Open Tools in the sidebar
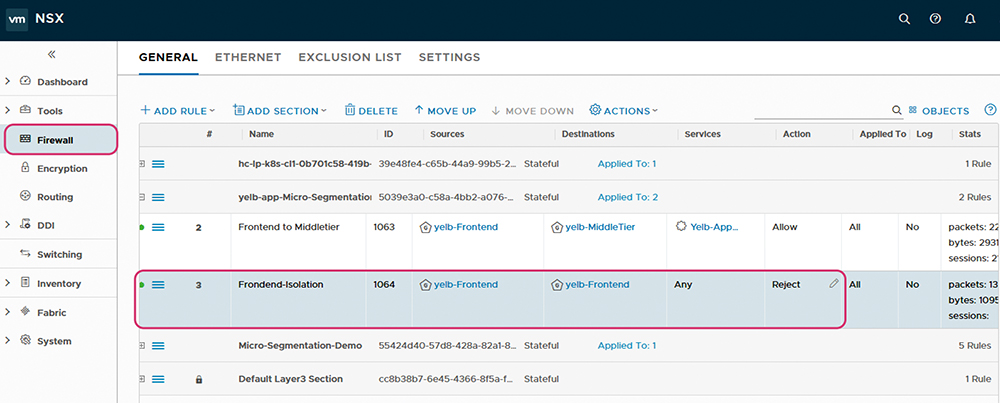 (x=50, y=111)
